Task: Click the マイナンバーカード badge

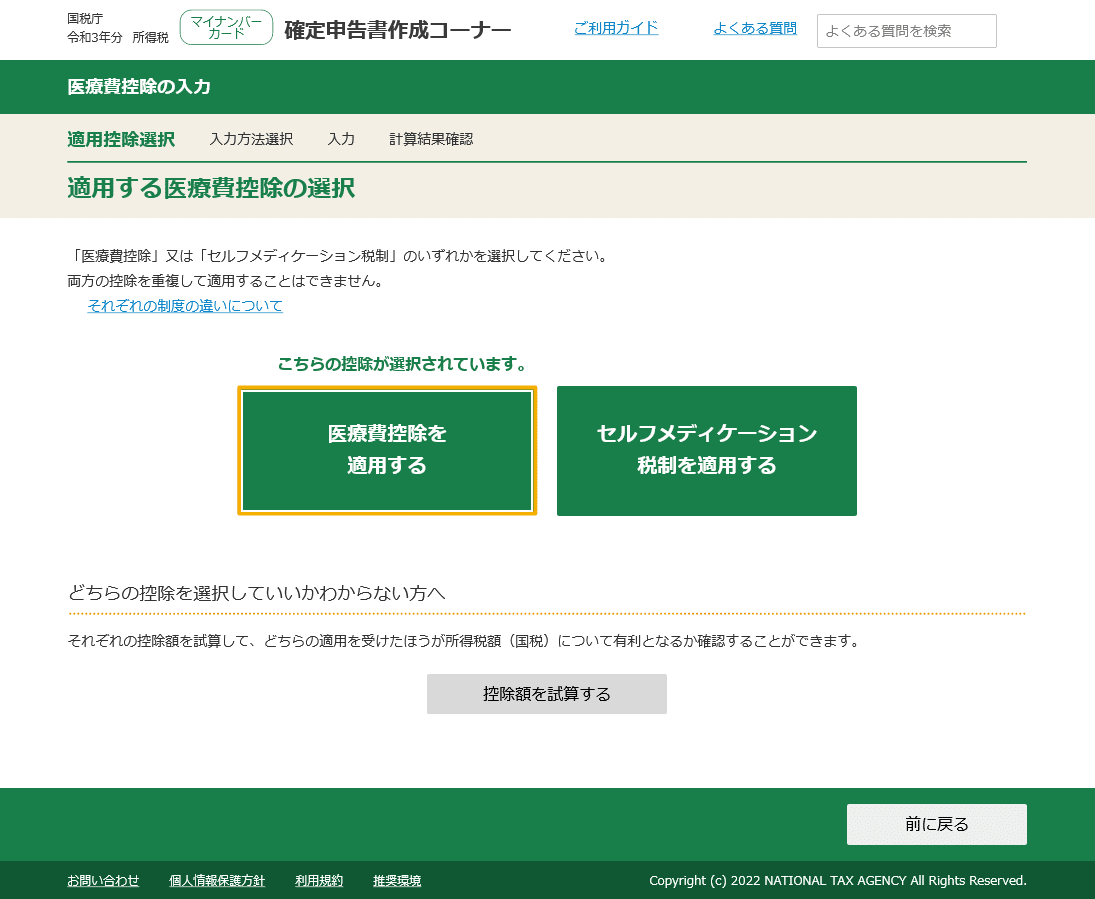Action: (226, 27)
